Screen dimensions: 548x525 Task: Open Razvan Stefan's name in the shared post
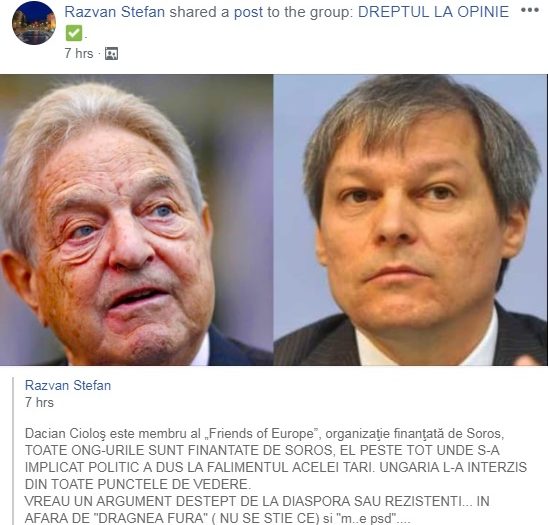68,385
